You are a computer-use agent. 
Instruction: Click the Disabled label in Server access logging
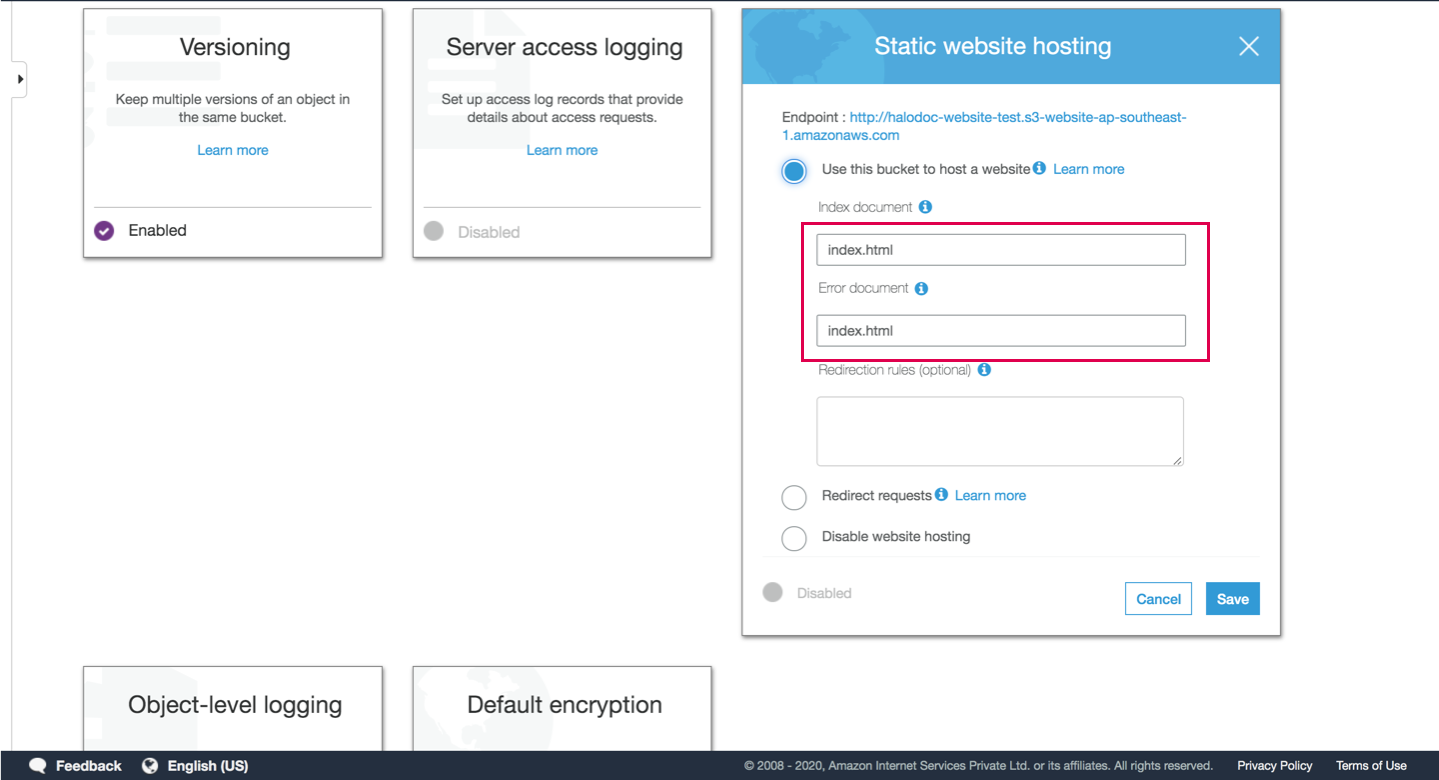[x=489, y=232]
